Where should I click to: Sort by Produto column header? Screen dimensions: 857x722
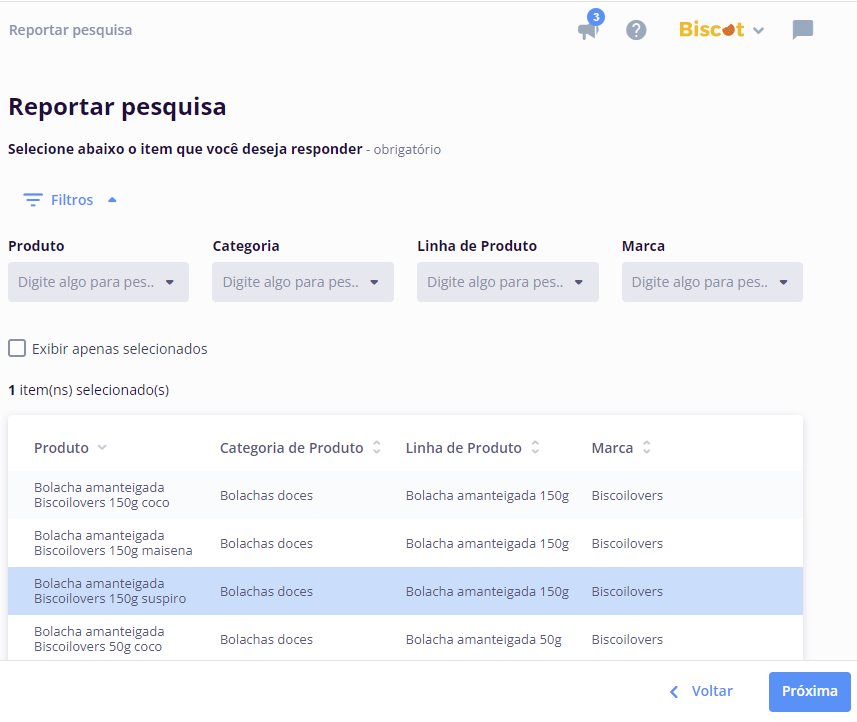tap(71, 448)
